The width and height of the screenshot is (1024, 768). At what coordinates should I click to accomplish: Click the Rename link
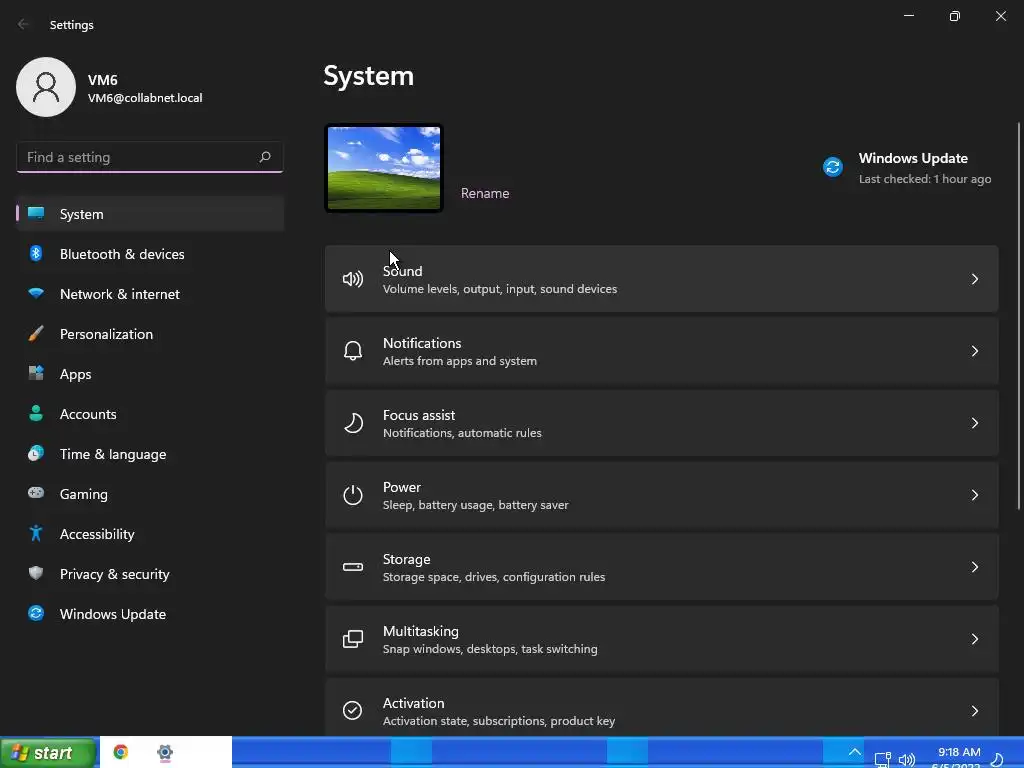485,193
